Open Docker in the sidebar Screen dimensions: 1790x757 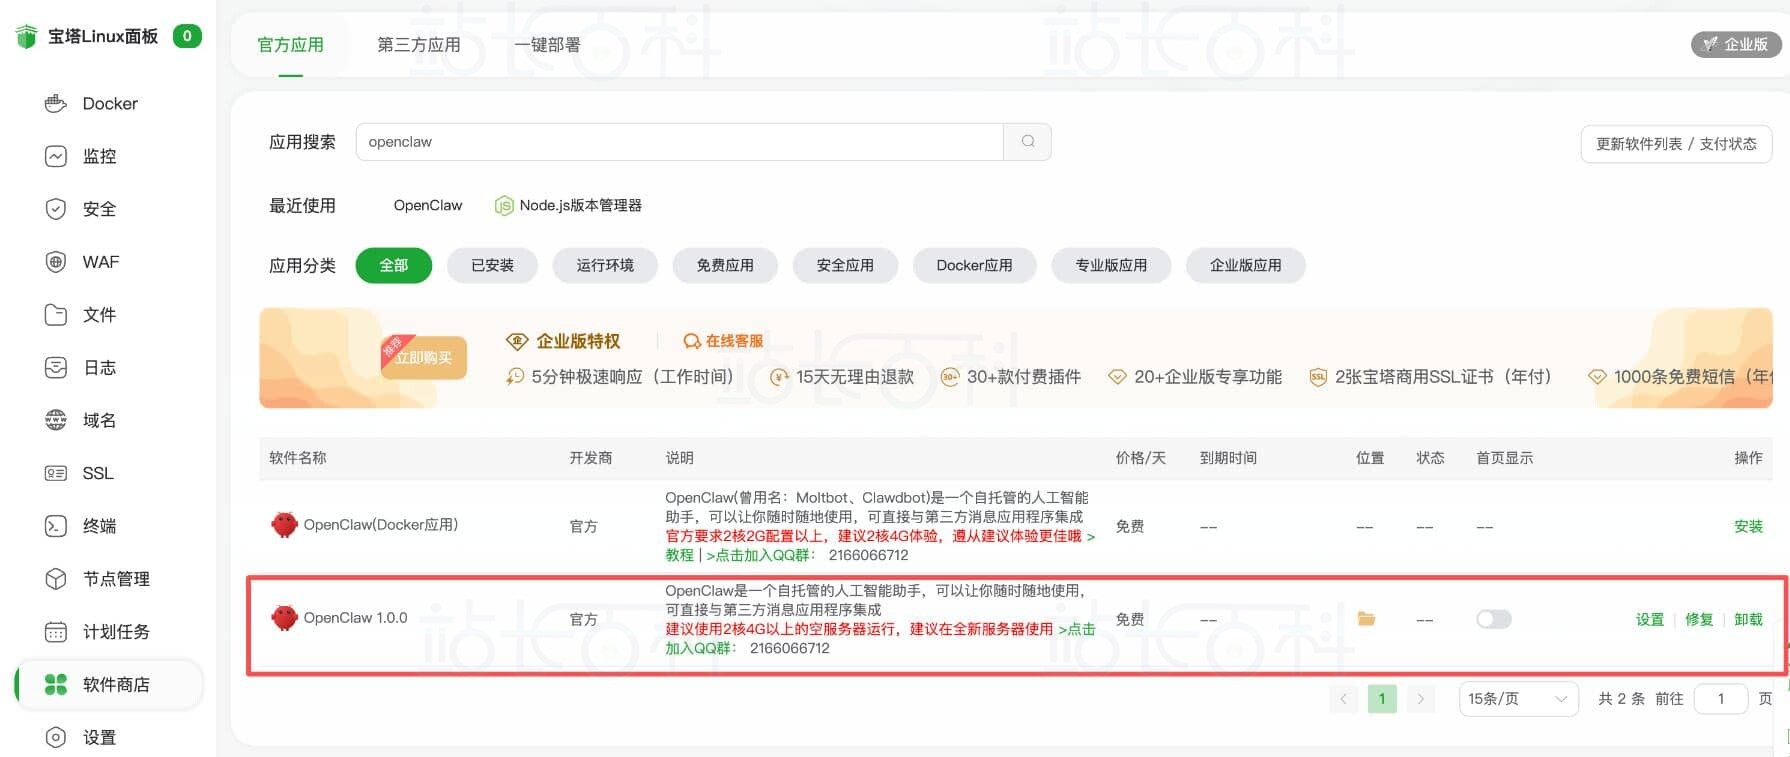click(x=110, y=103)
